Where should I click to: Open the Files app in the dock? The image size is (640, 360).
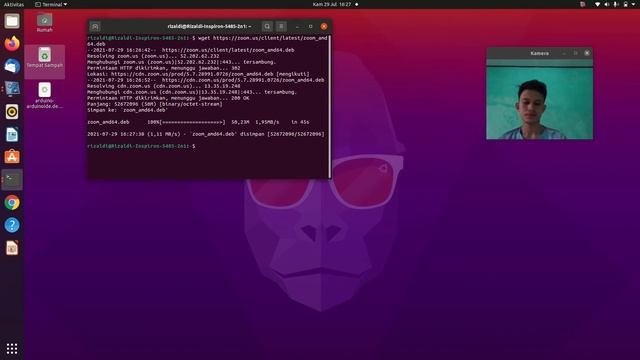point(12,21)
